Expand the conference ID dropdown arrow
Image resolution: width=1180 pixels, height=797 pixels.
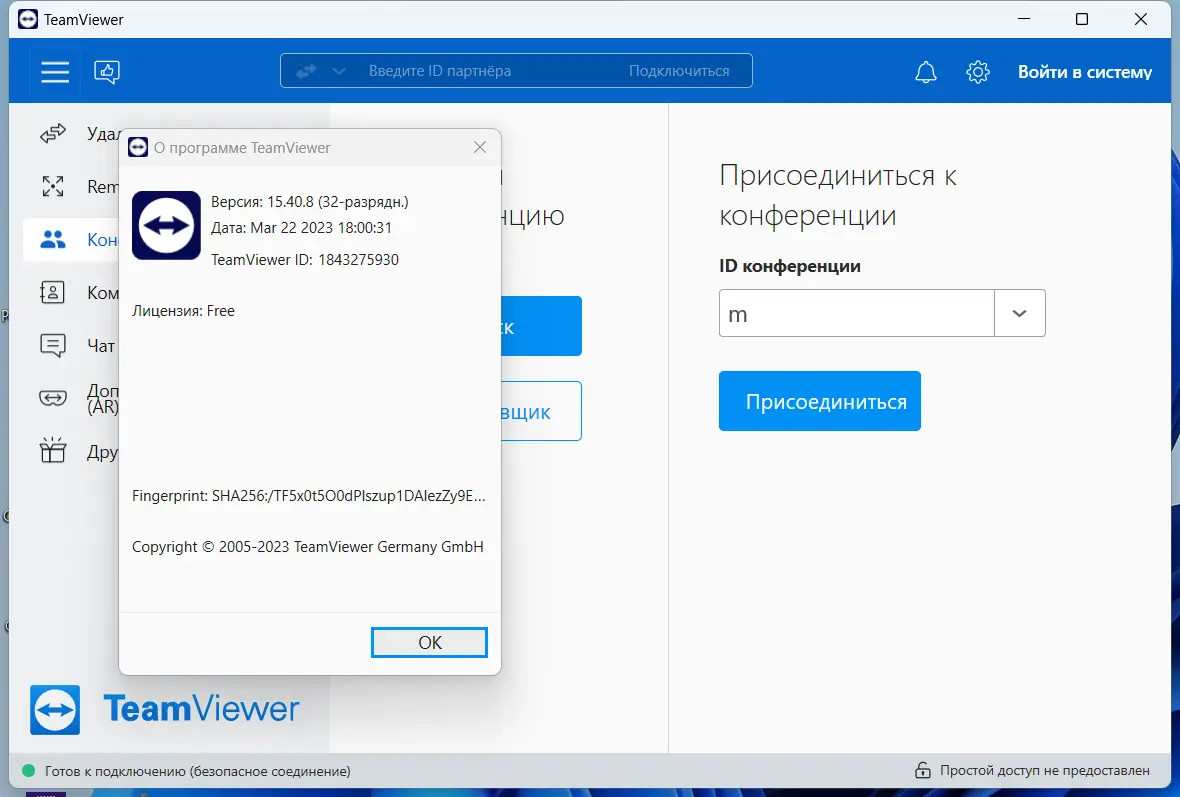tap(1020, 313)
